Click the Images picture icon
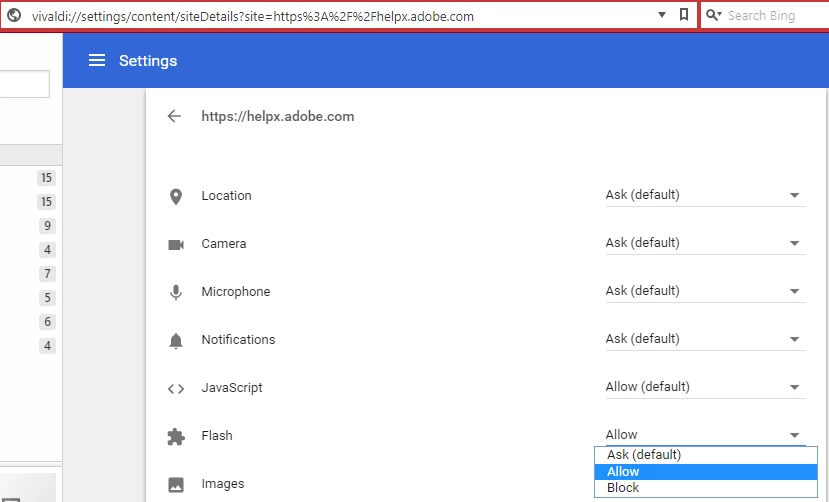 [x=176, y=485]
